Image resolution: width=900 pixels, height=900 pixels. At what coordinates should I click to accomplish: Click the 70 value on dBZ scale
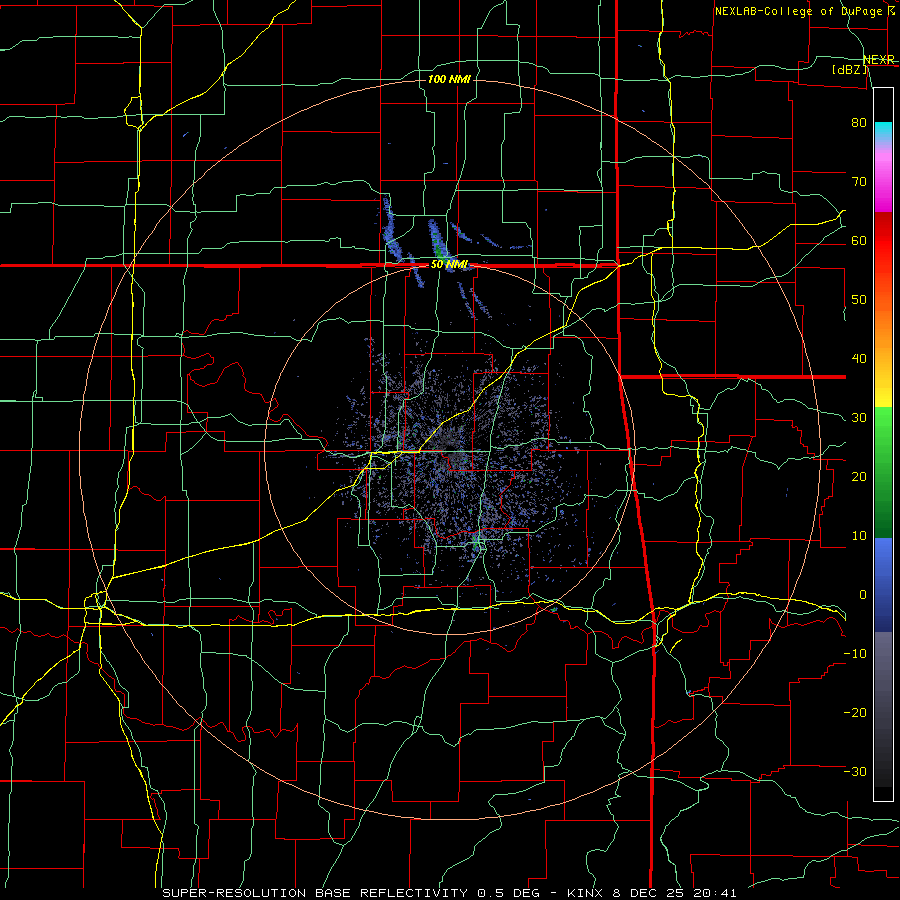pyautogui.click(x=859, y=181)
